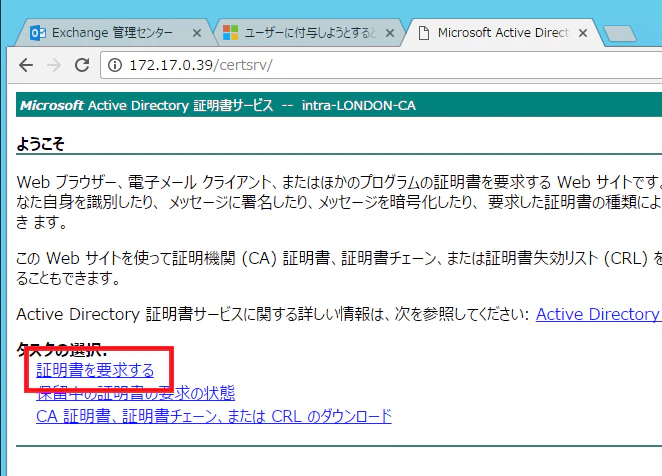
Task: Go back with the browser back arrow
Action: (26, 65)
